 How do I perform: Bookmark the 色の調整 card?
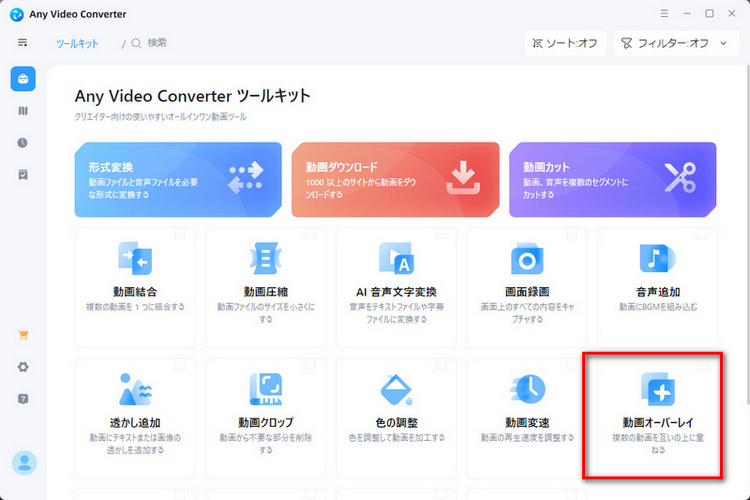click(441, 365)
